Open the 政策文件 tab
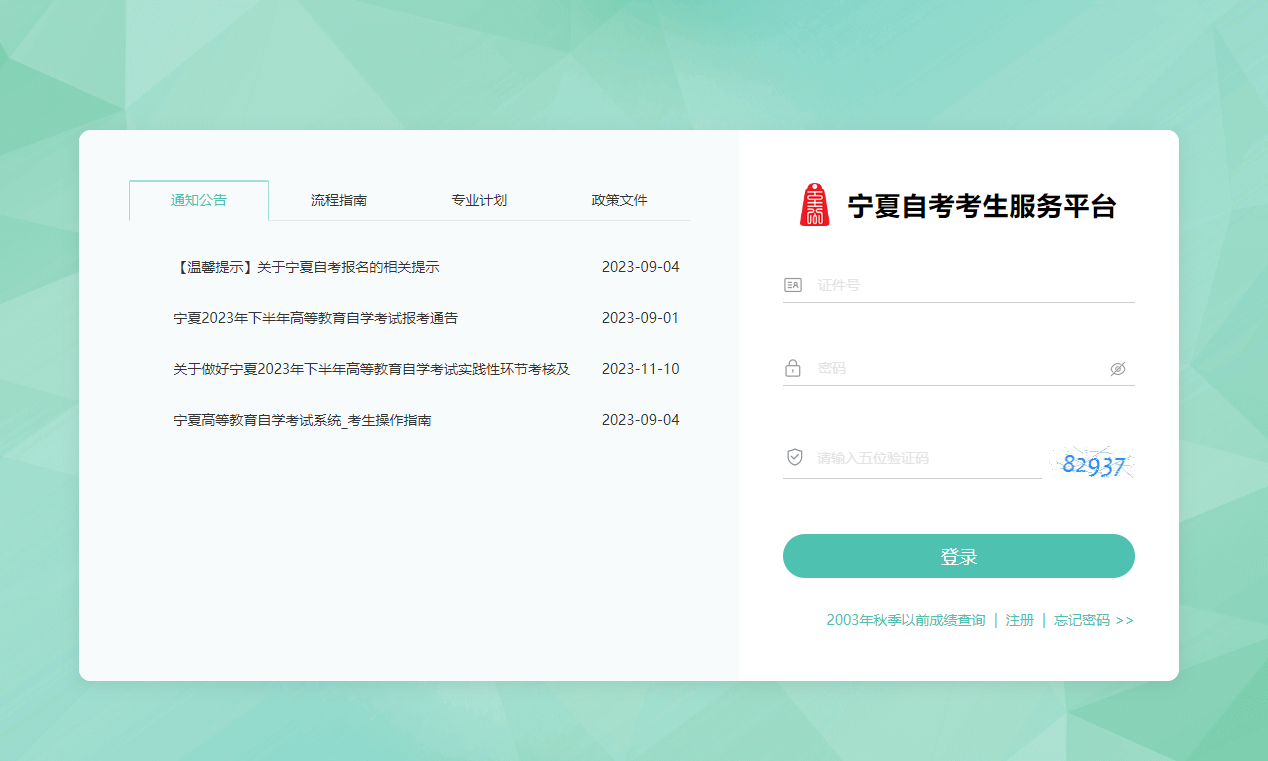The width and height of the screenshot is (1268, 761). (x=620, y=200)
